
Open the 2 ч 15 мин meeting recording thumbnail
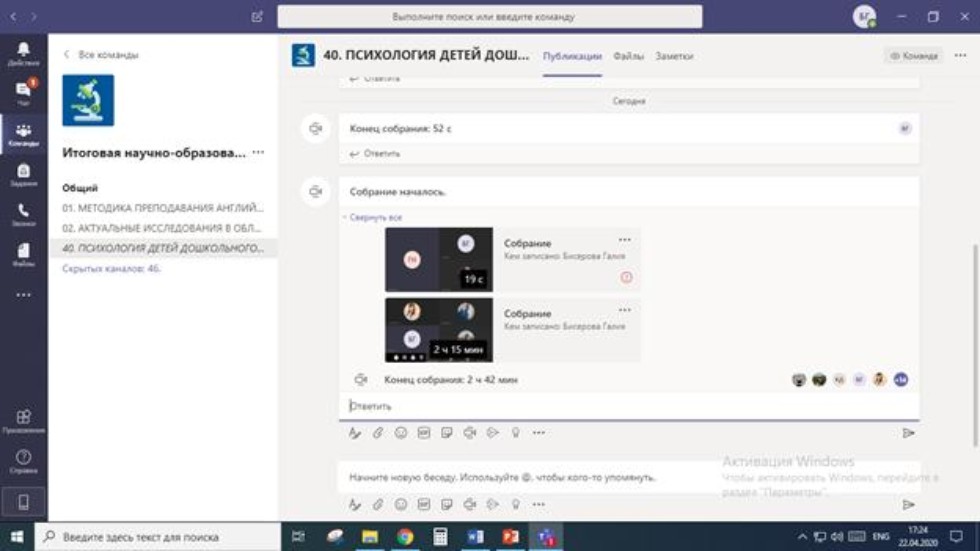438,330
